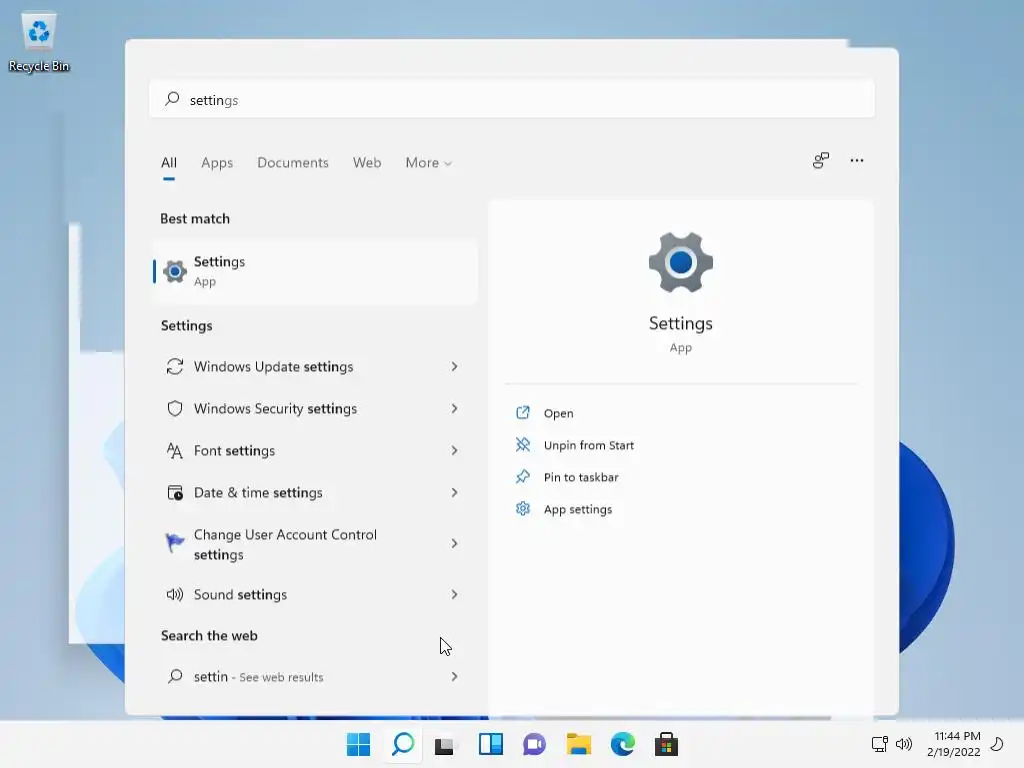Viewport: 1024px width, 768px height.
Task: Click 'settin - See web results' text
Action: pyautogui.click(x=258, y=677)
